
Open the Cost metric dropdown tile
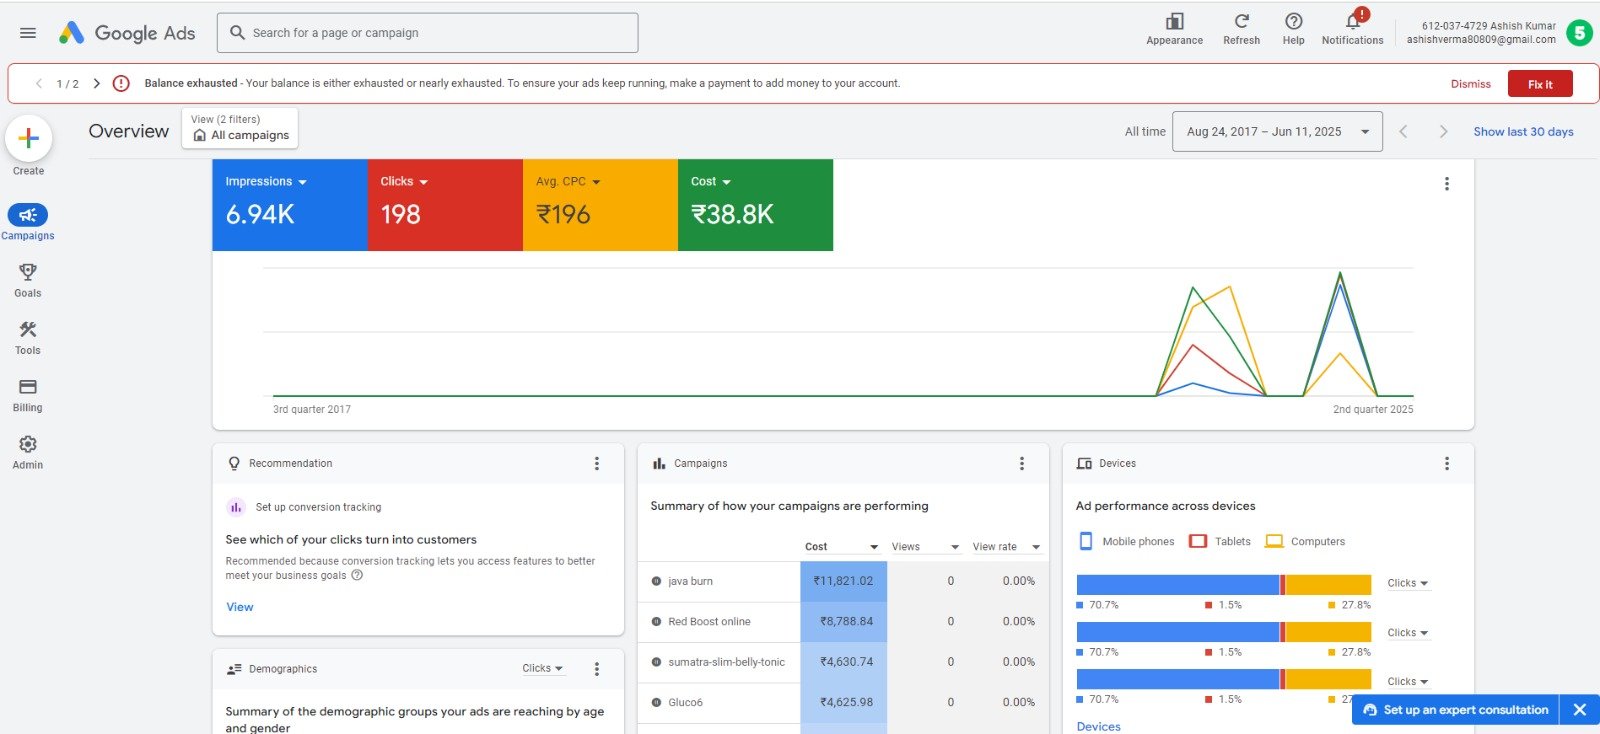[x=711, y=182]
